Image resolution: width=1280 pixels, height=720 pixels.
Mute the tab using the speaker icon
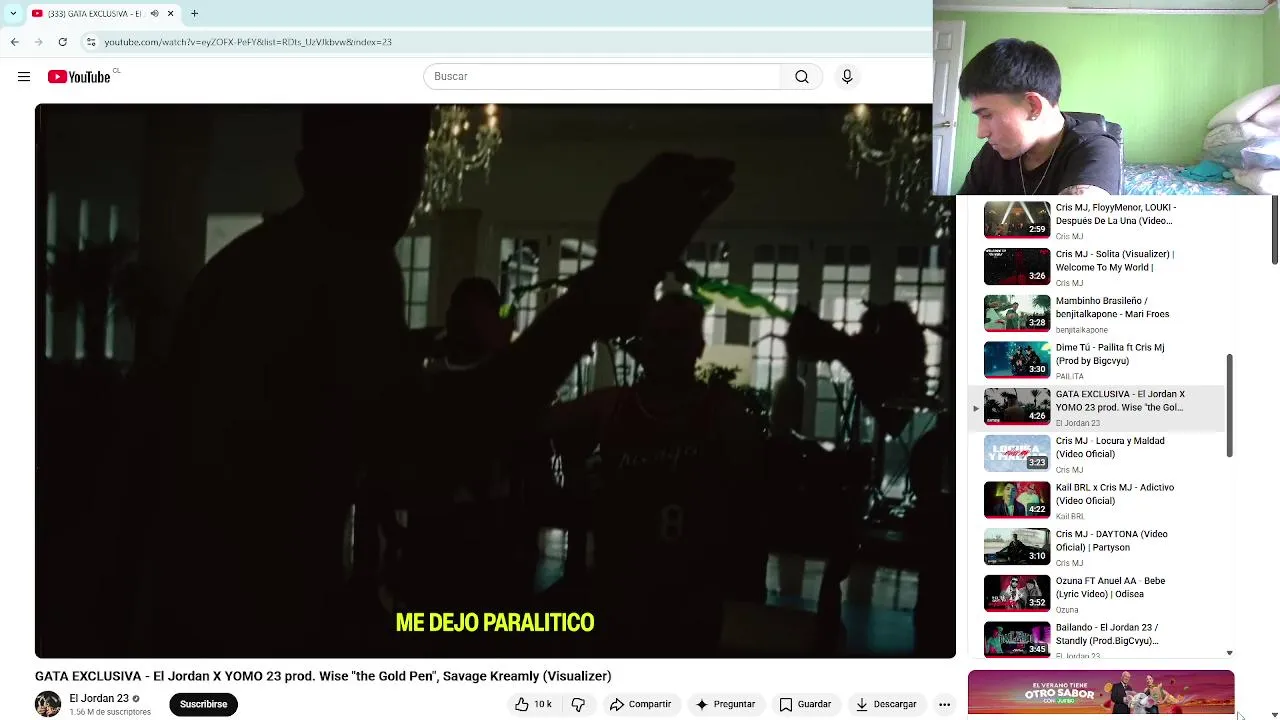(154, 14)
